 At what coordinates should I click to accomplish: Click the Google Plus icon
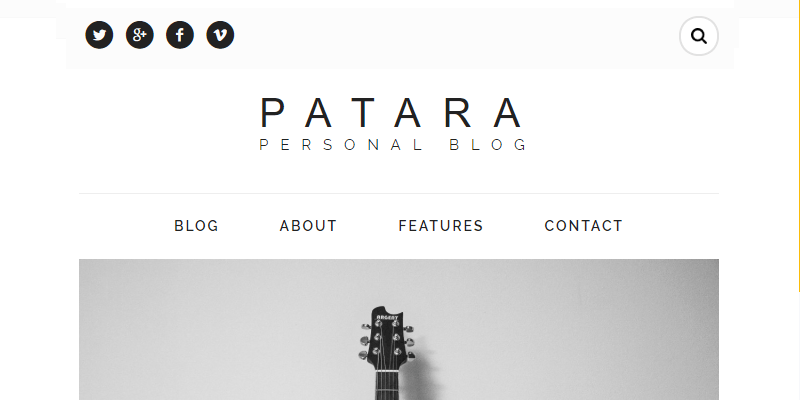140,35
